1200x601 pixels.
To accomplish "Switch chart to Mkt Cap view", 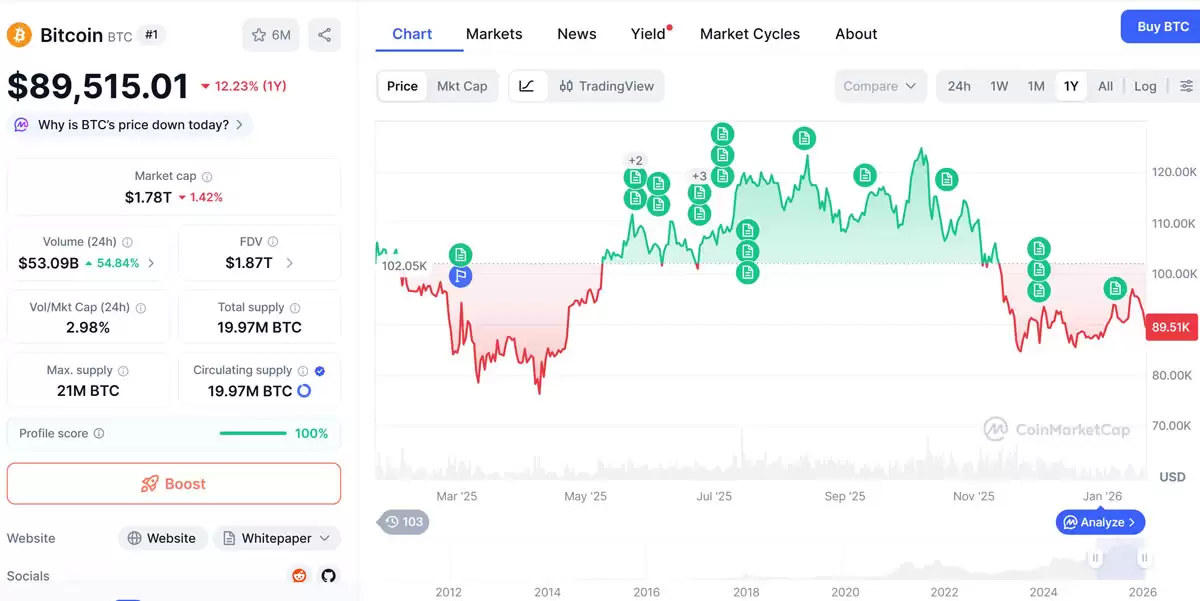I will coord(462,86).
